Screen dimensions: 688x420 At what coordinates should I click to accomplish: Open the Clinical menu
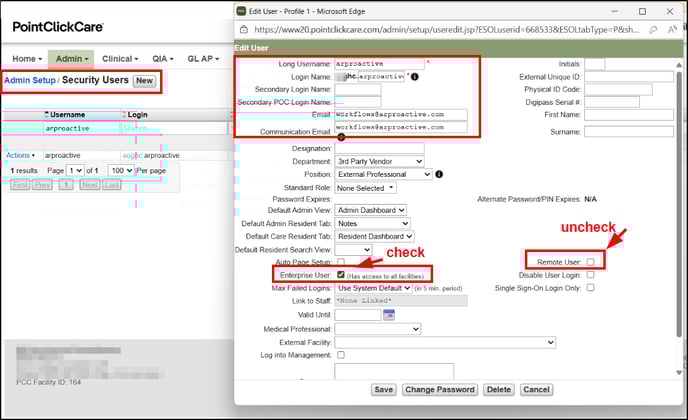pos(120,59)
